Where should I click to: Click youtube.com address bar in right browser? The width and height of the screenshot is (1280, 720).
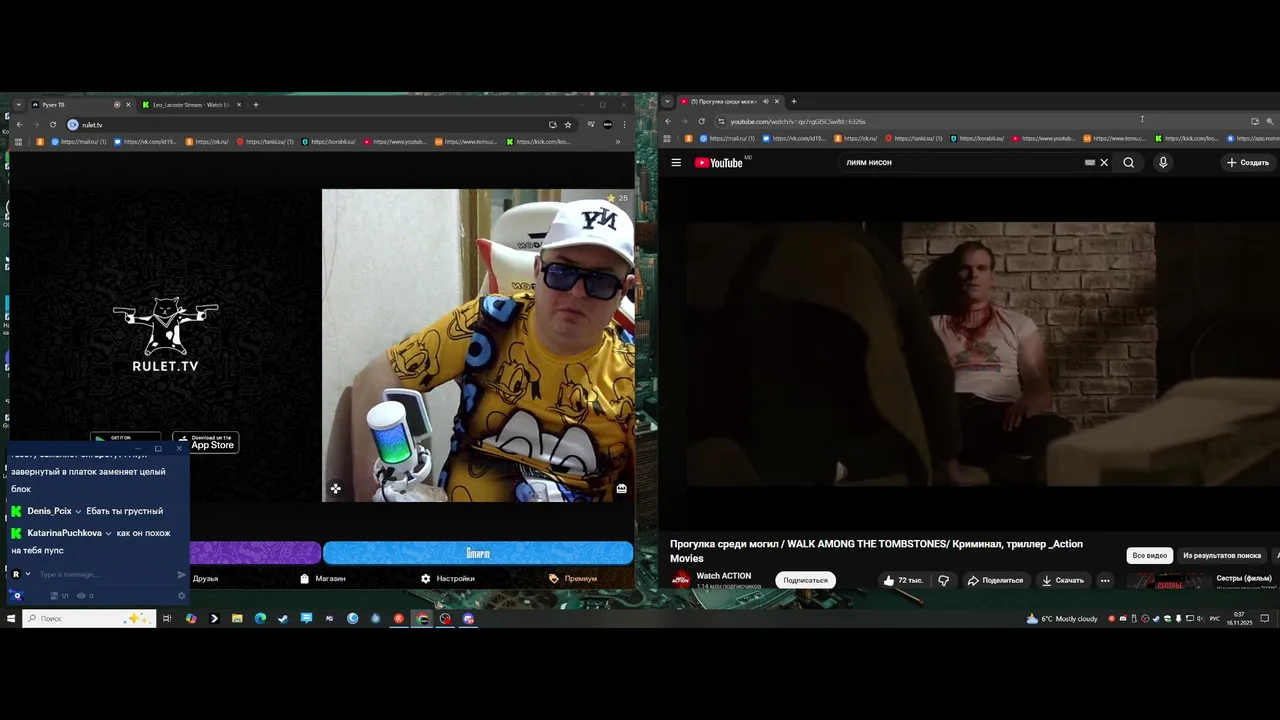(980, 121)
